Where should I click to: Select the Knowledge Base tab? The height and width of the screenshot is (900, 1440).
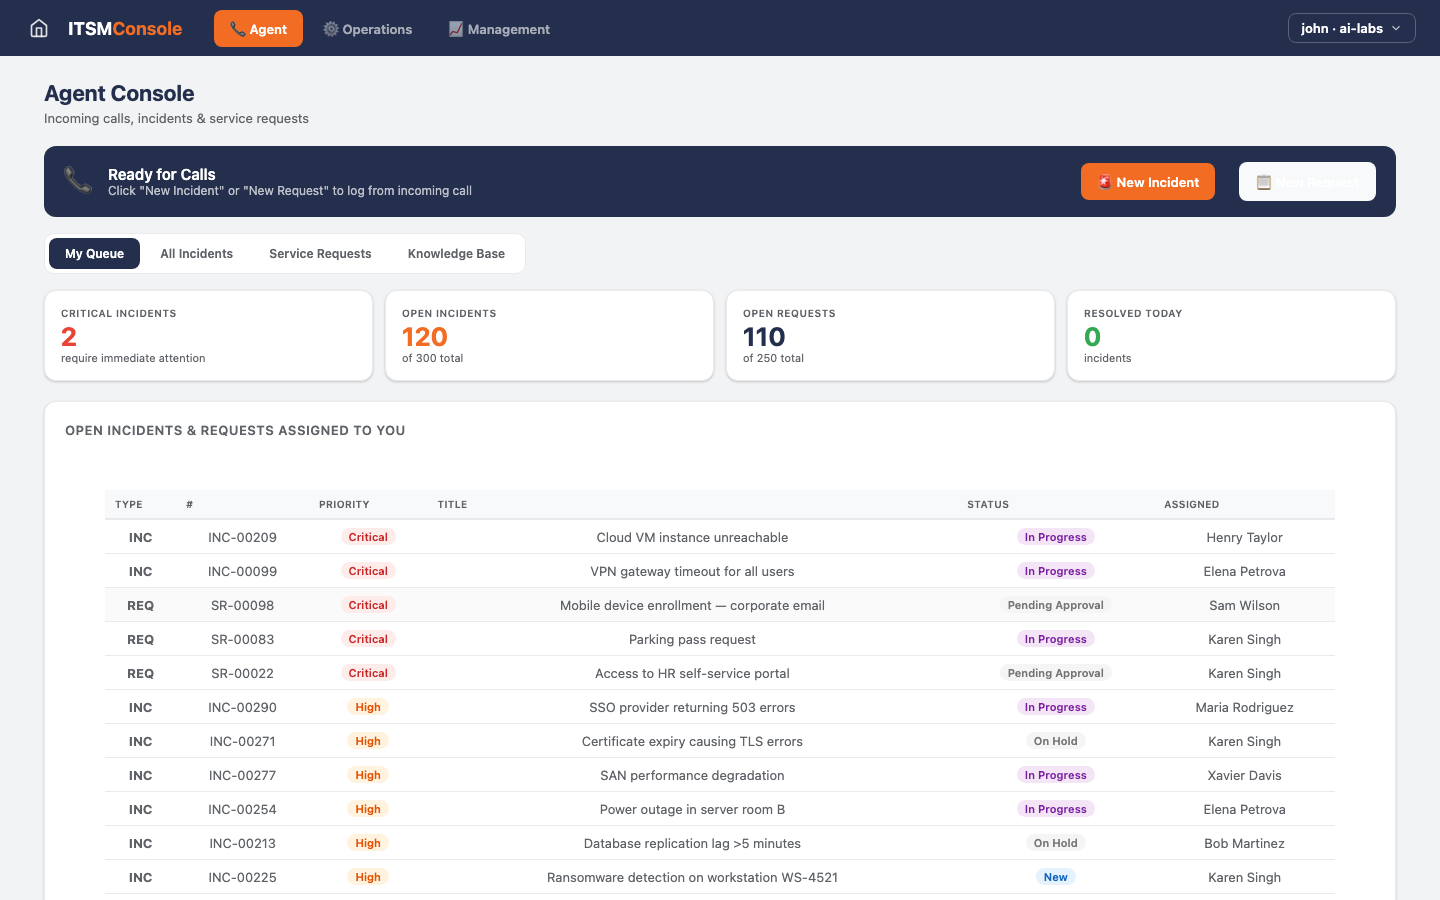pyautogui.click(x=456, y=253)
